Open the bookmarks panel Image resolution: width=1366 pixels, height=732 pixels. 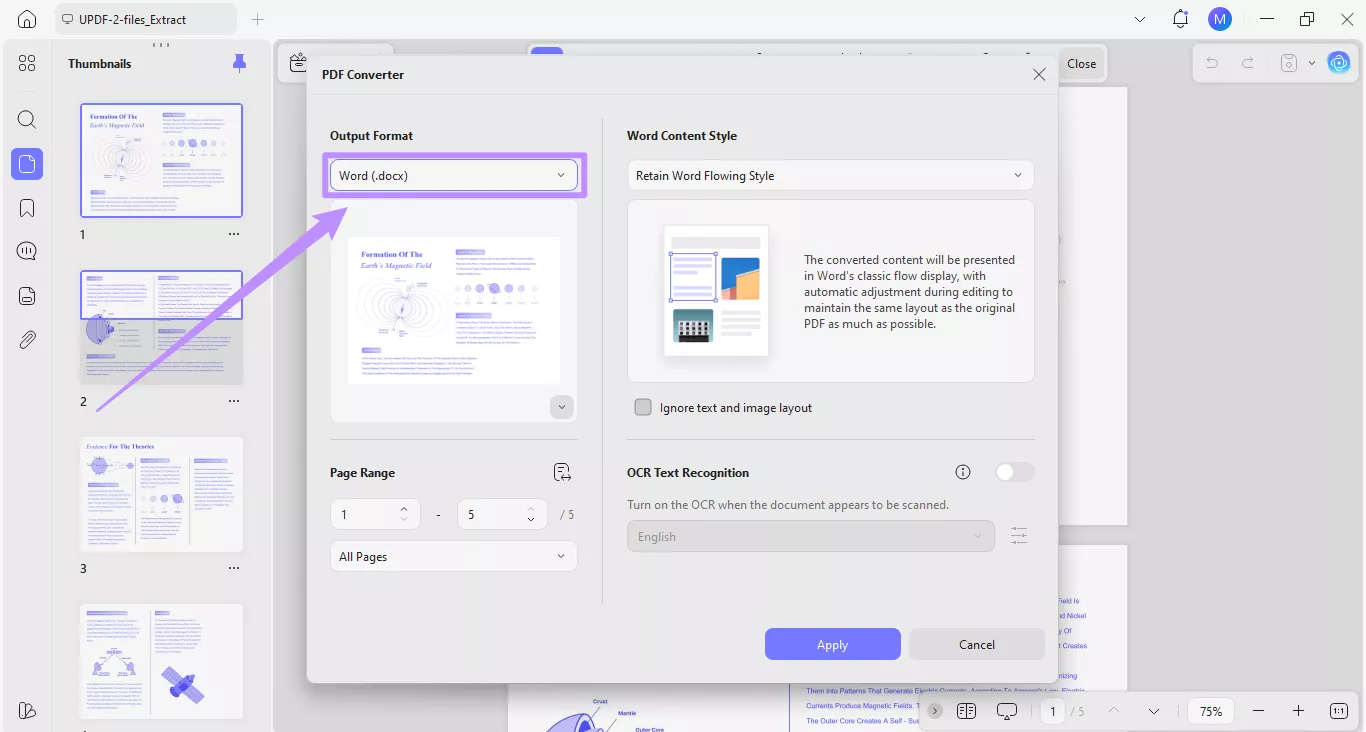pos(27,207)
